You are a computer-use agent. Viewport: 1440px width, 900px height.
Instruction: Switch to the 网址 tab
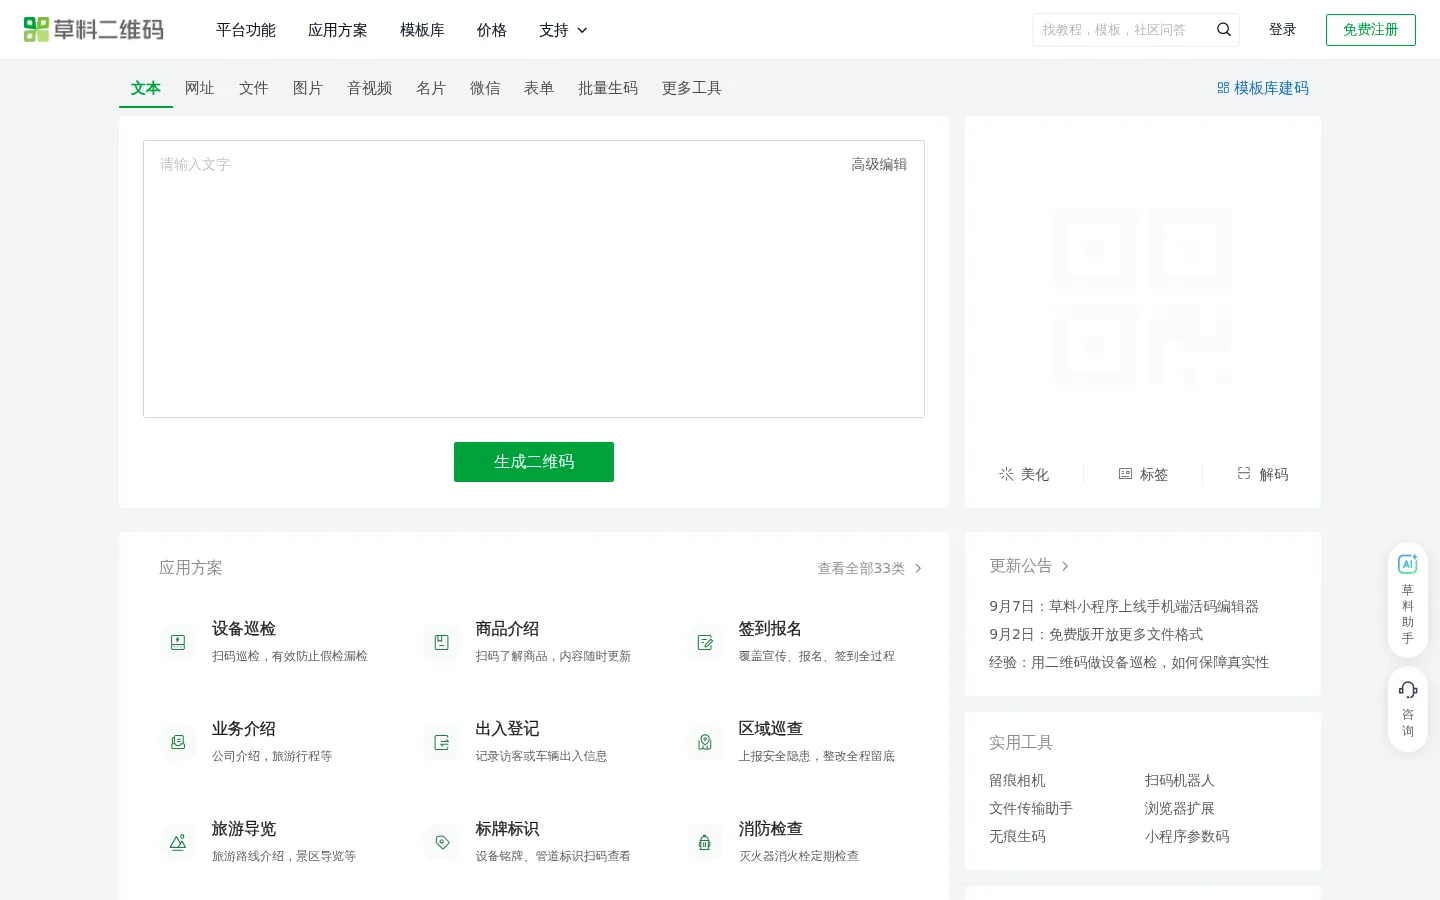pos(200,88)
